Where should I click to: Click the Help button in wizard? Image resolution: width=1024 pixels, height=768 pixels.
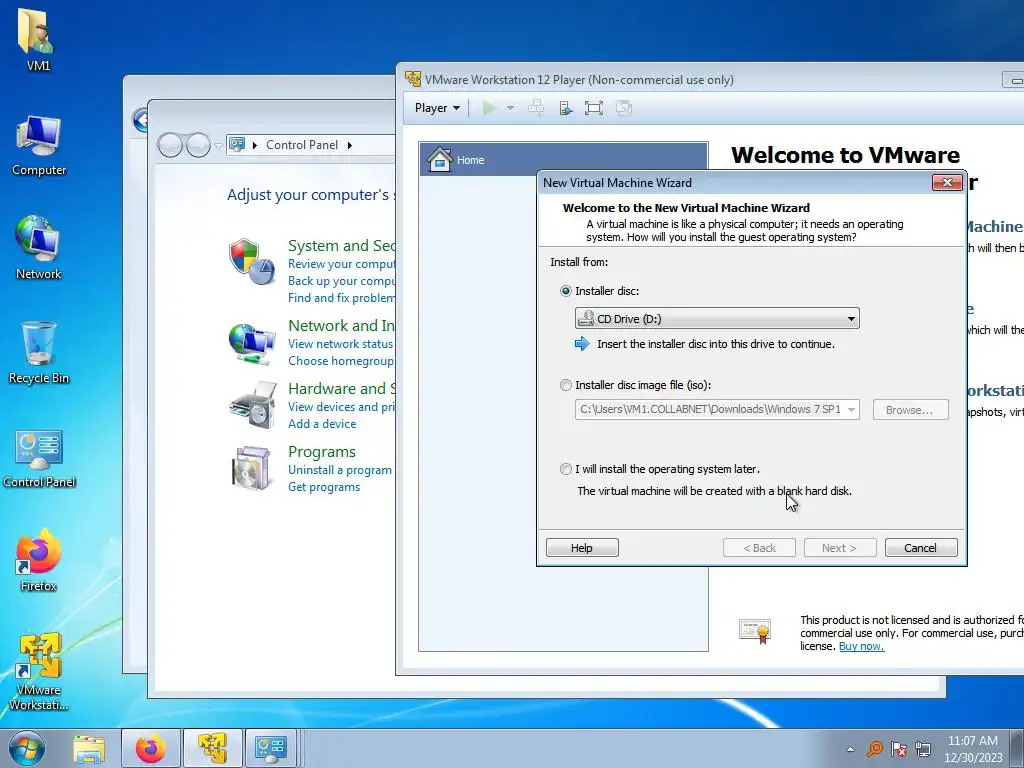point(582,548)
